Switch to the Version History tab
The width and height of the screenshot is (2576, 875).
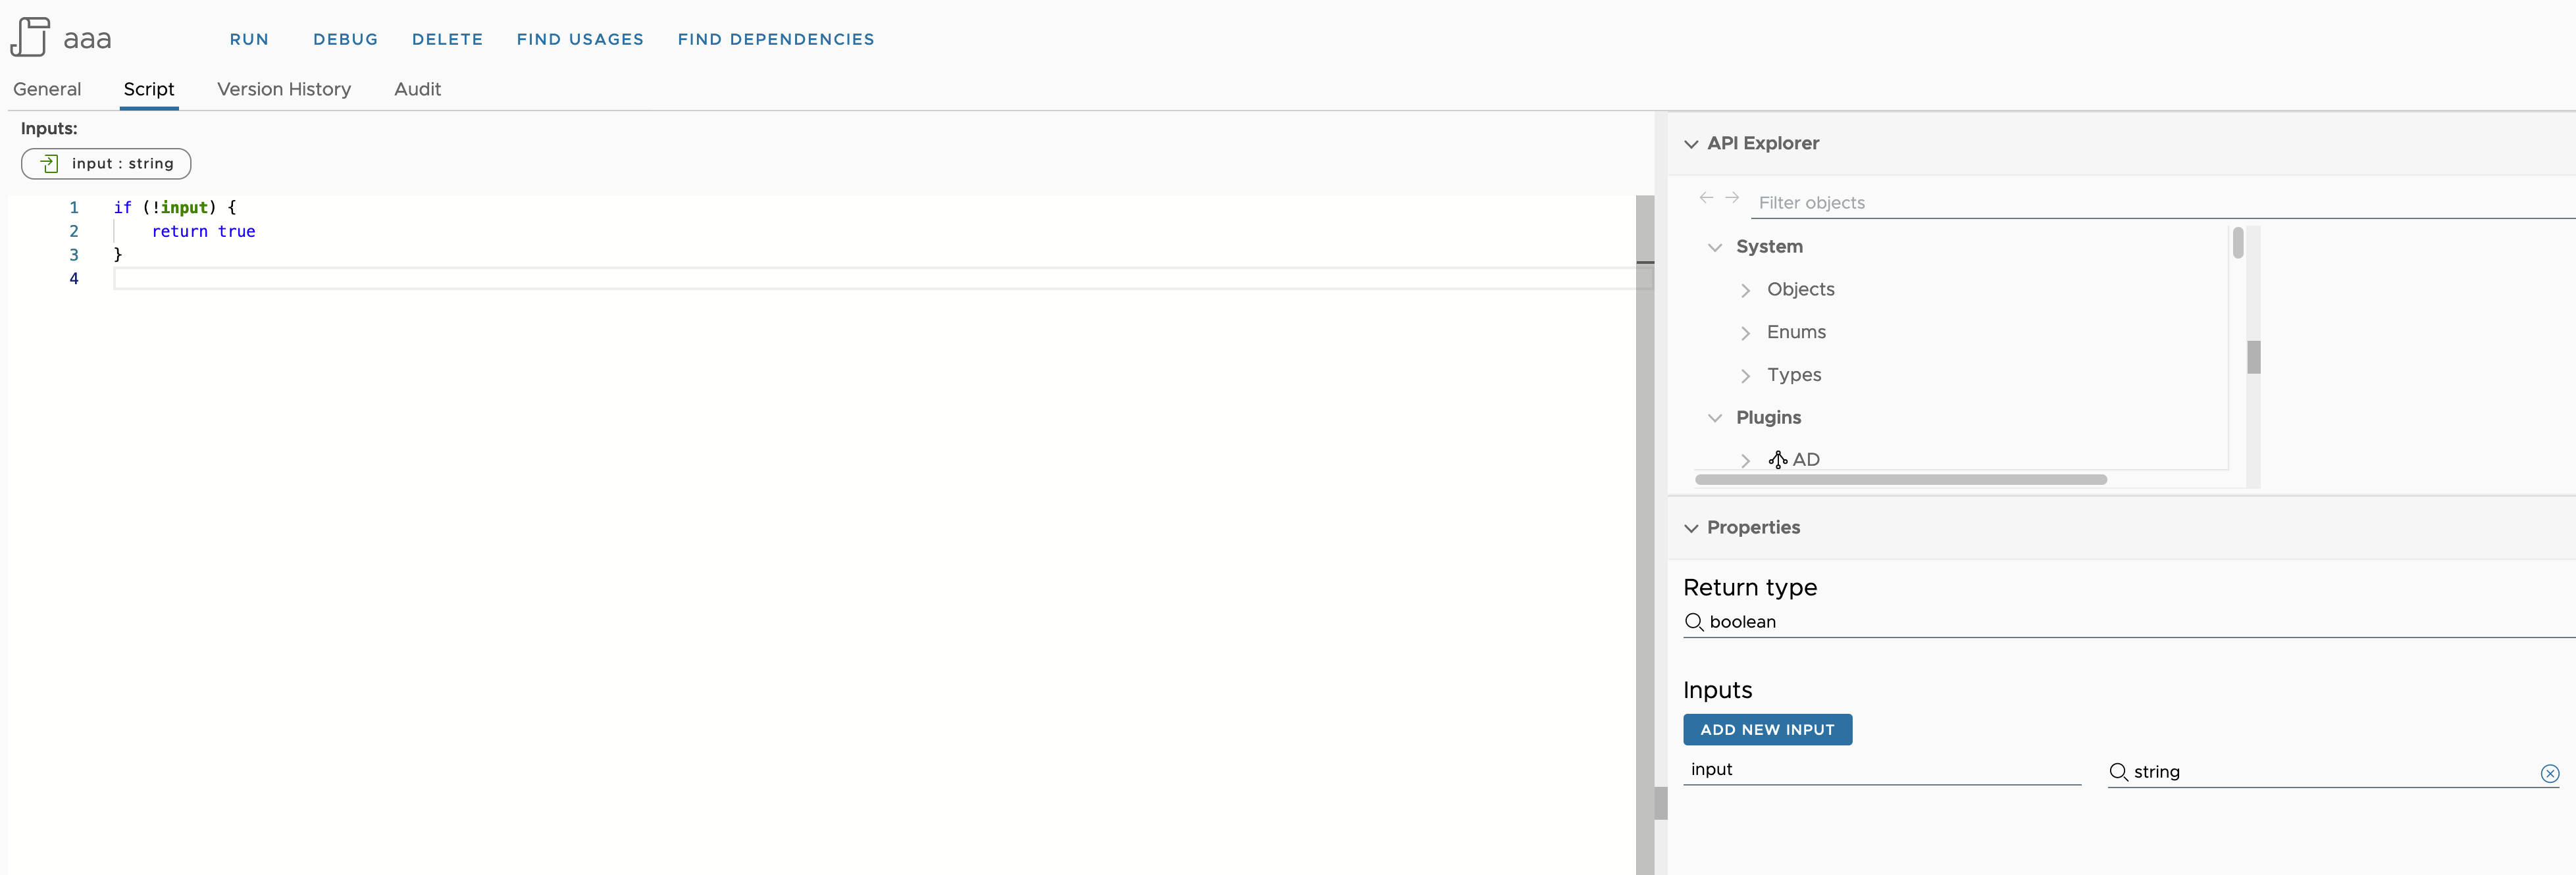pos(284,89)
